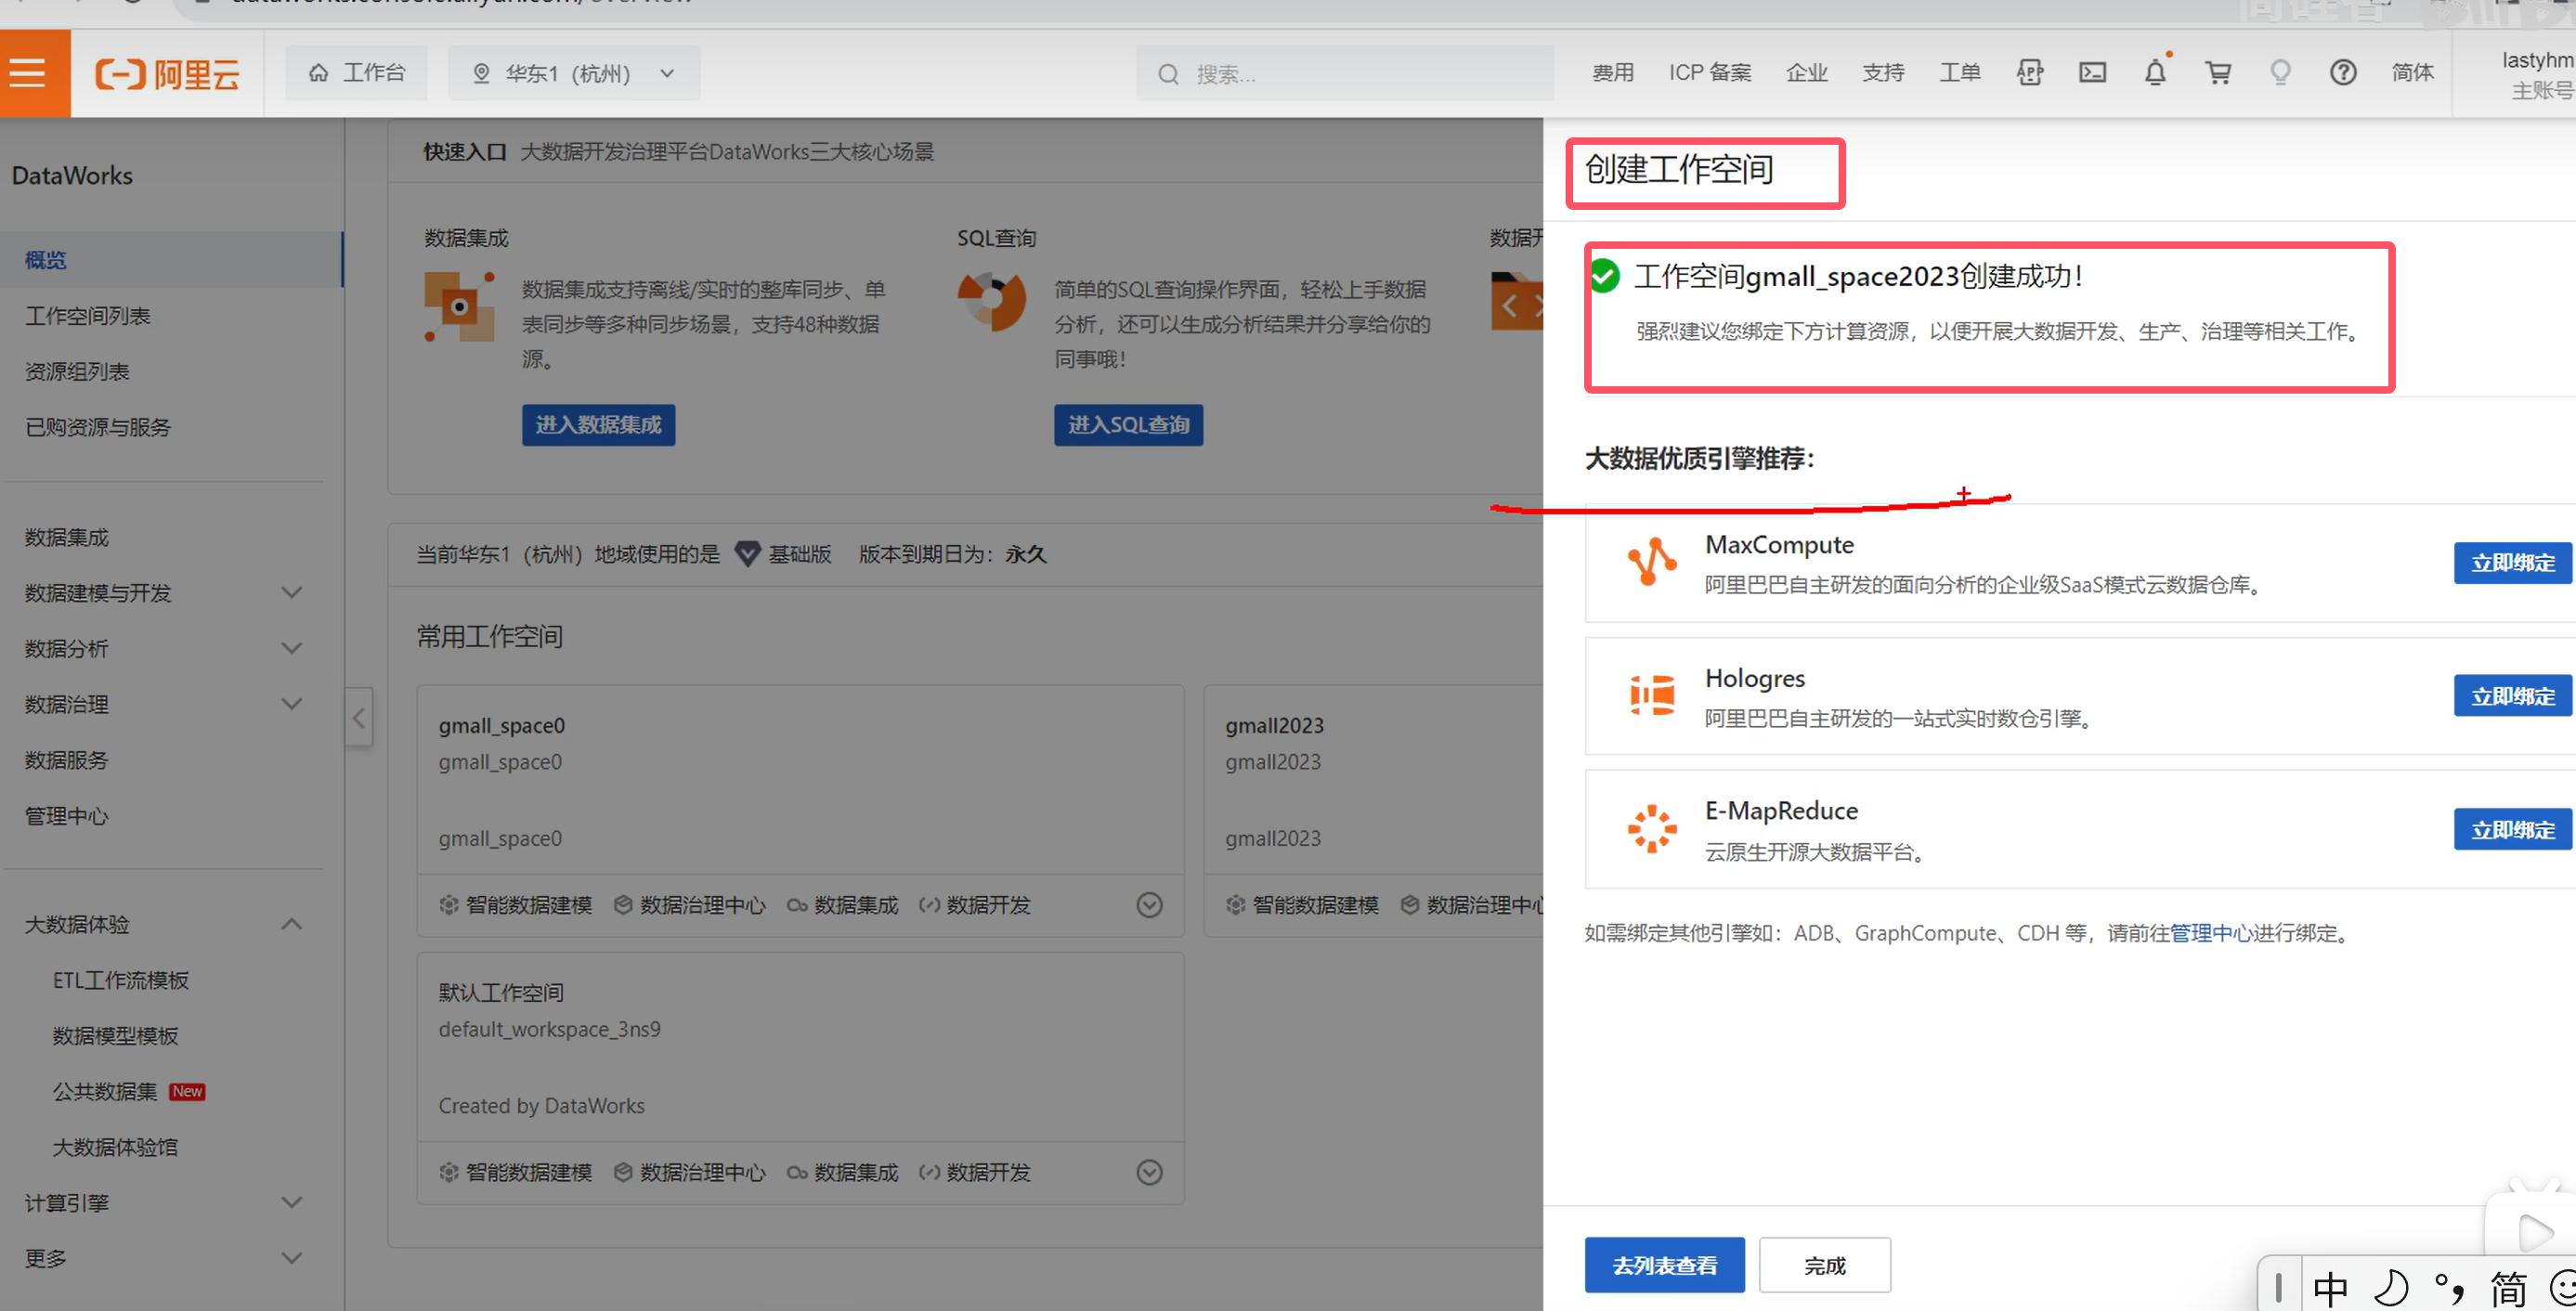The width and height of the screenshot is (2576, 1311).
Task: Open the hamburger menu in top-left
Action: 29,73
